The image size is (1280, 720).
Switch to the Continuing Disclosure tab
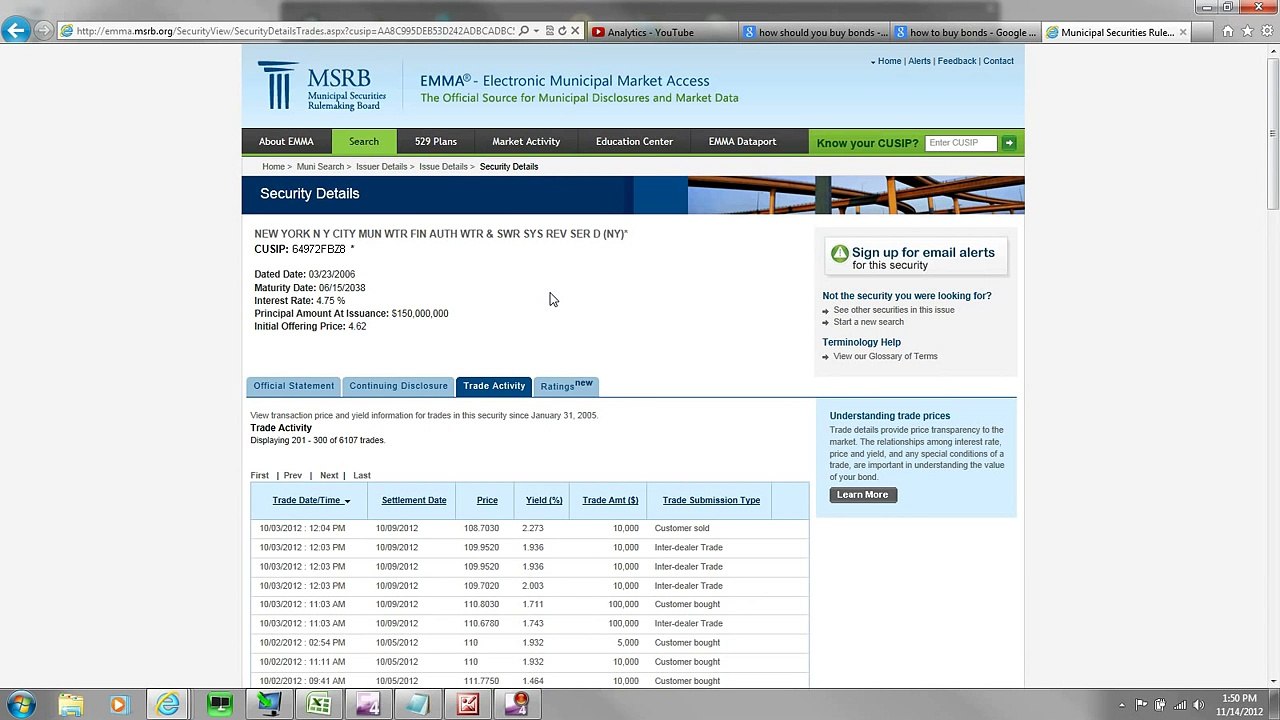[398, 386]
